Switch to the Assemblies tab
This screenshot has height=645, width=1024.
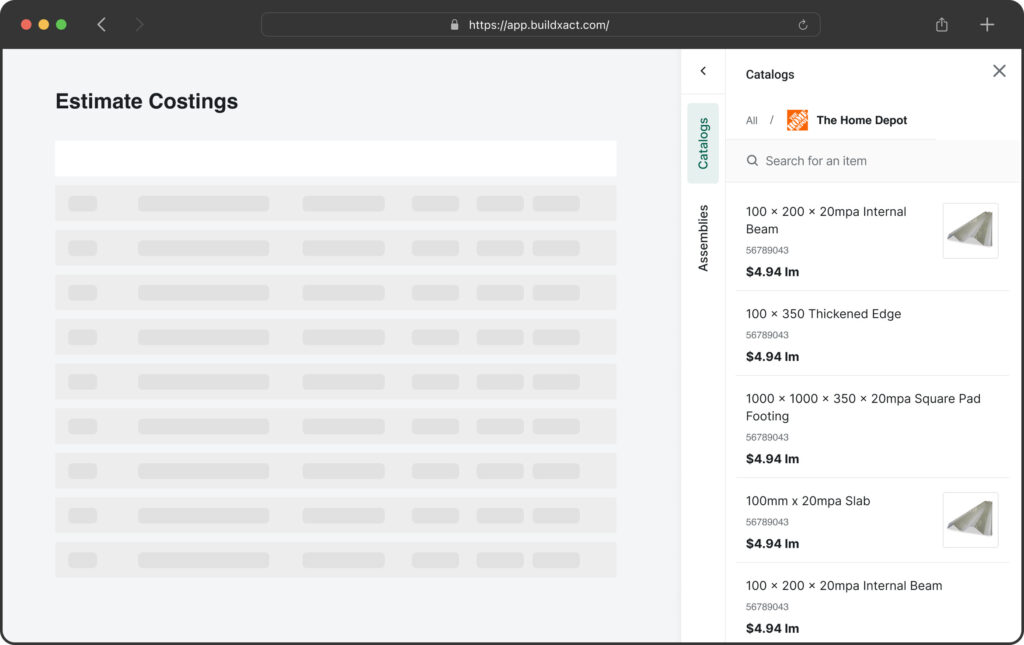coord(703,238)
